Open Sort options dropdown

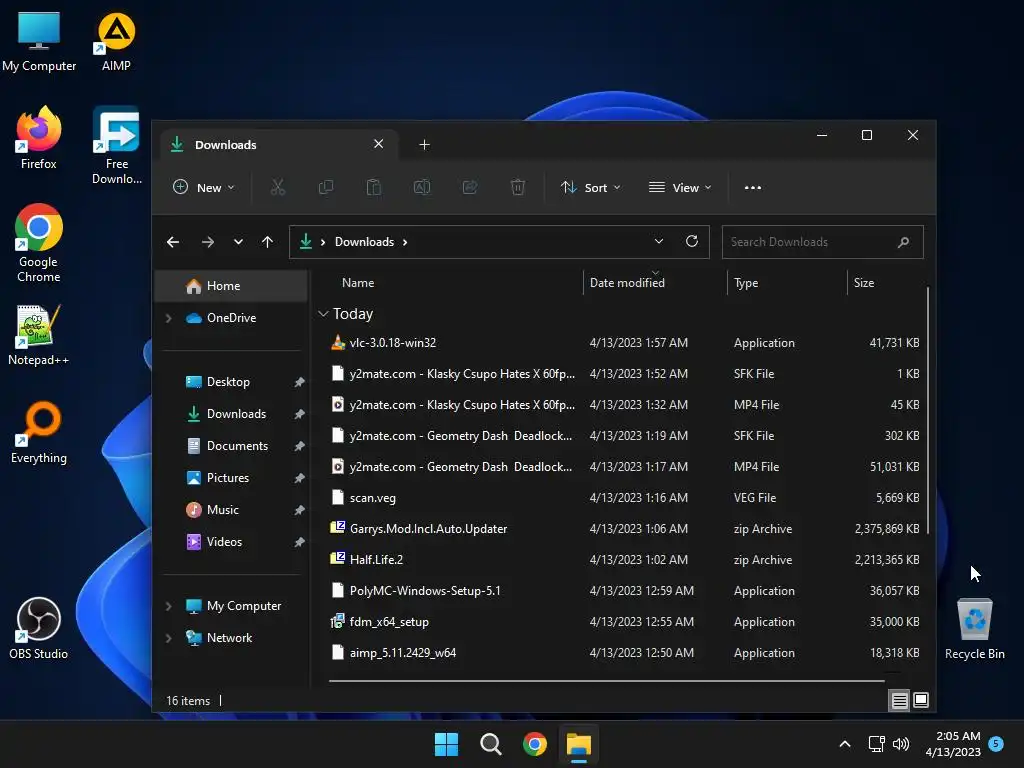(590, 188)
